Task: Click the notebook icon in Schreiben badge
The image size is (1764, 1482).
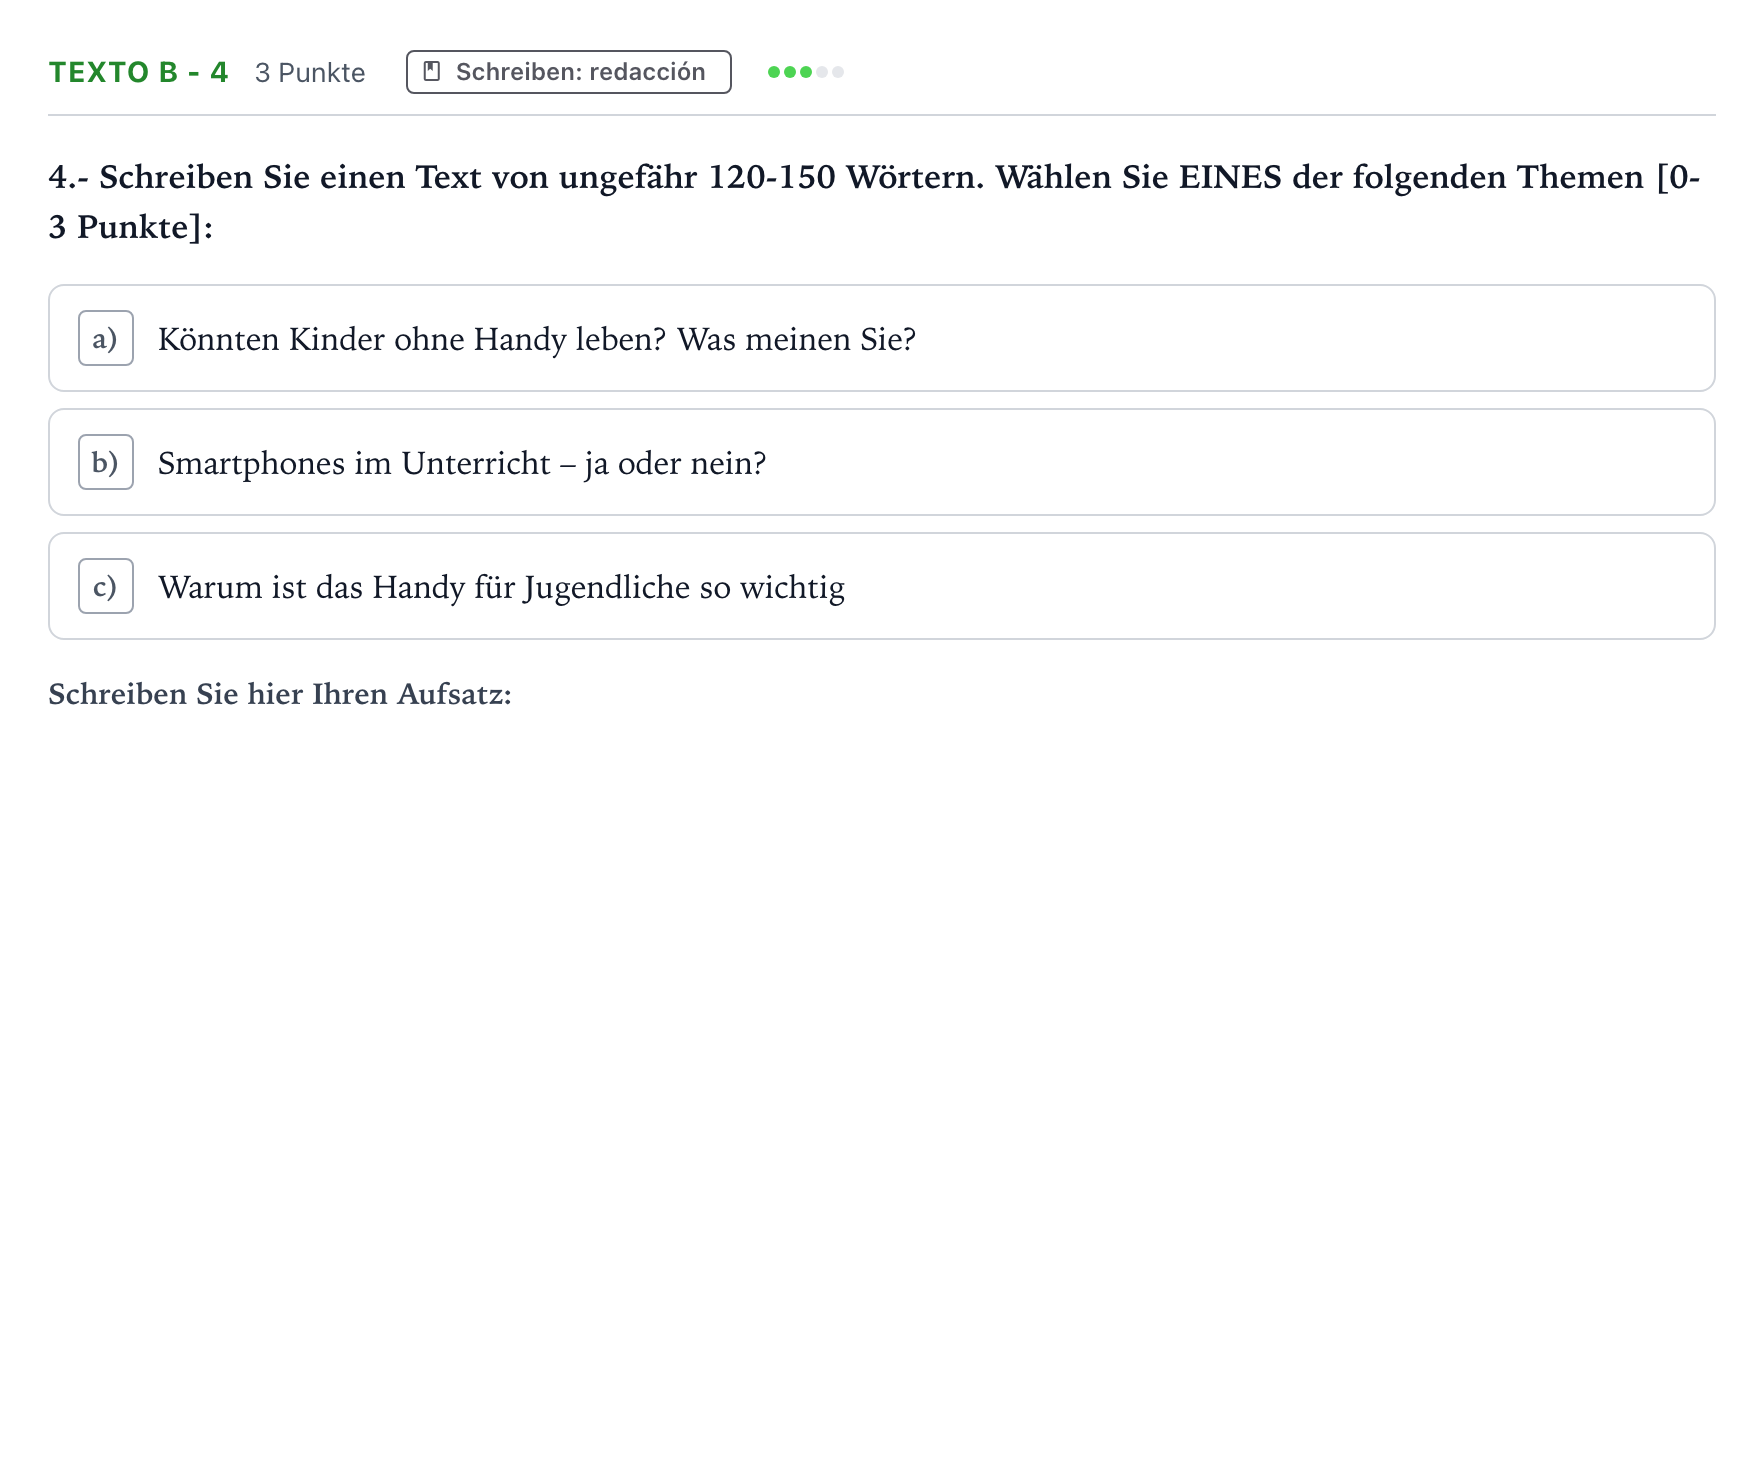Action: (x=432, y=72)
